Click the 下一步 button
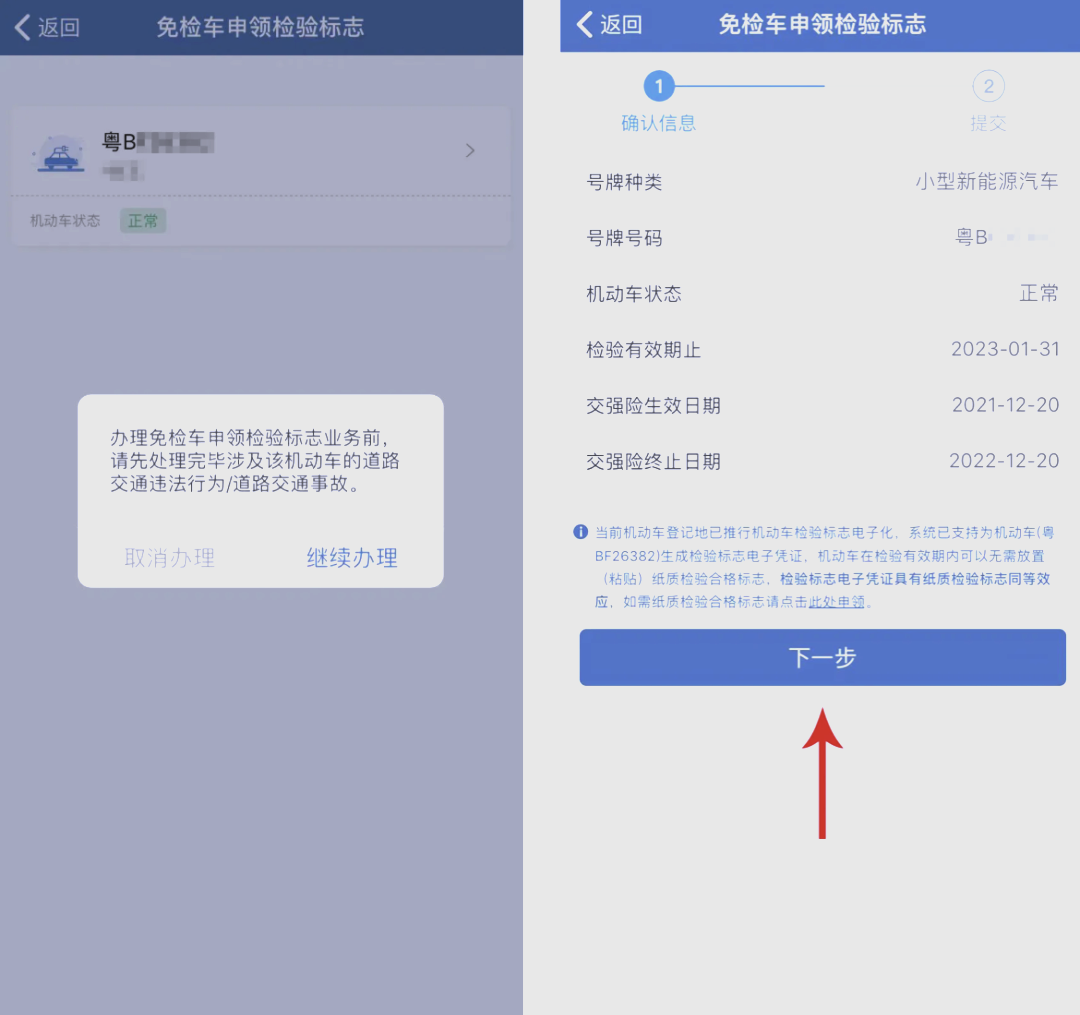The height and width of the screenshot is (1015, 1080). [822, 657]
